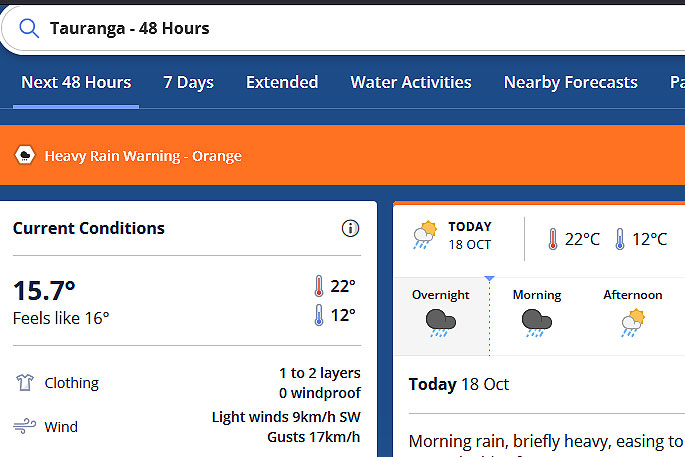Click the Clothing shirt icon

point(25,383)
